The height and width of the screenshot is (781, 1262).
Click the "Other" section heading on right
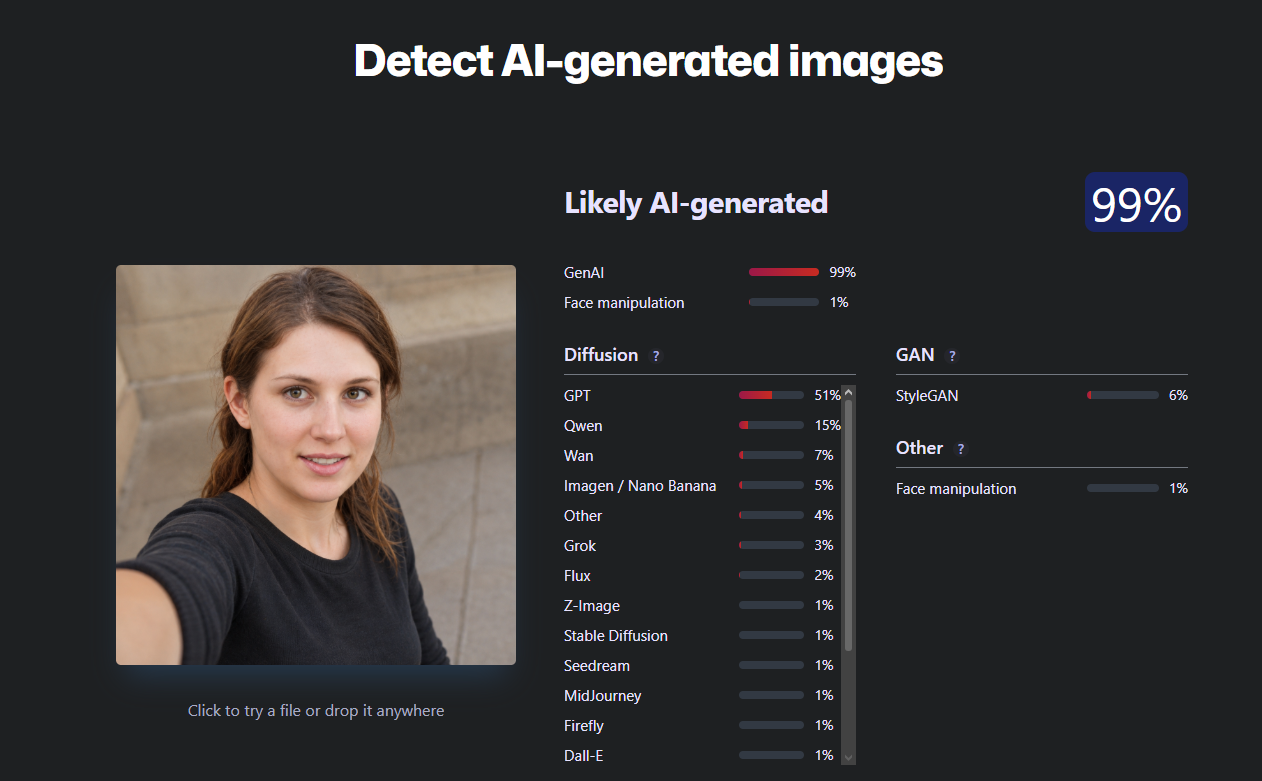coord(919,448)
